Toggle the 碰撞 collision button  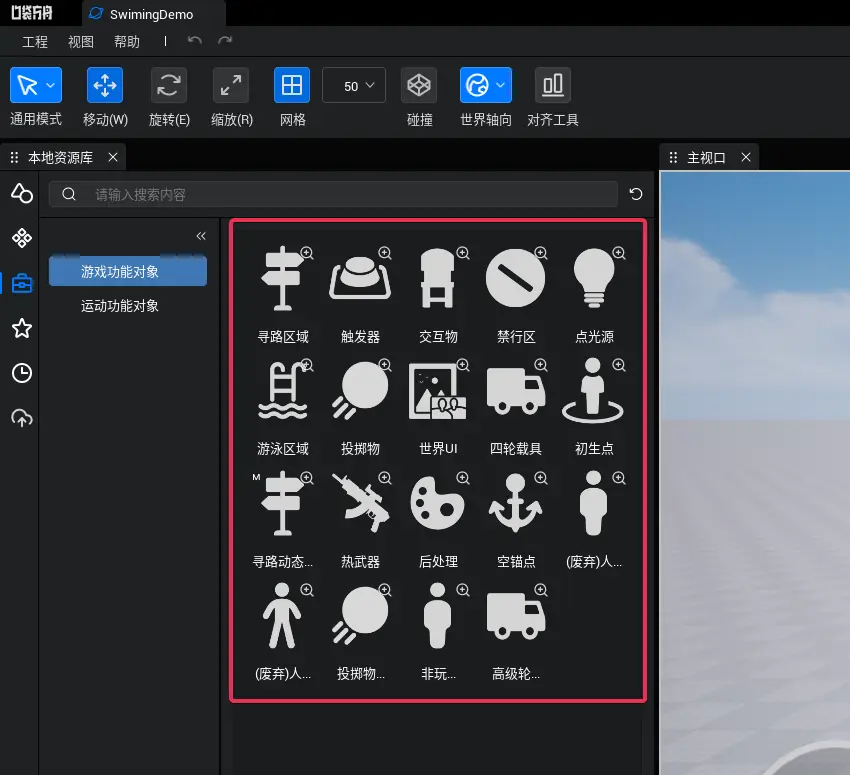click(x=419, y=85)
